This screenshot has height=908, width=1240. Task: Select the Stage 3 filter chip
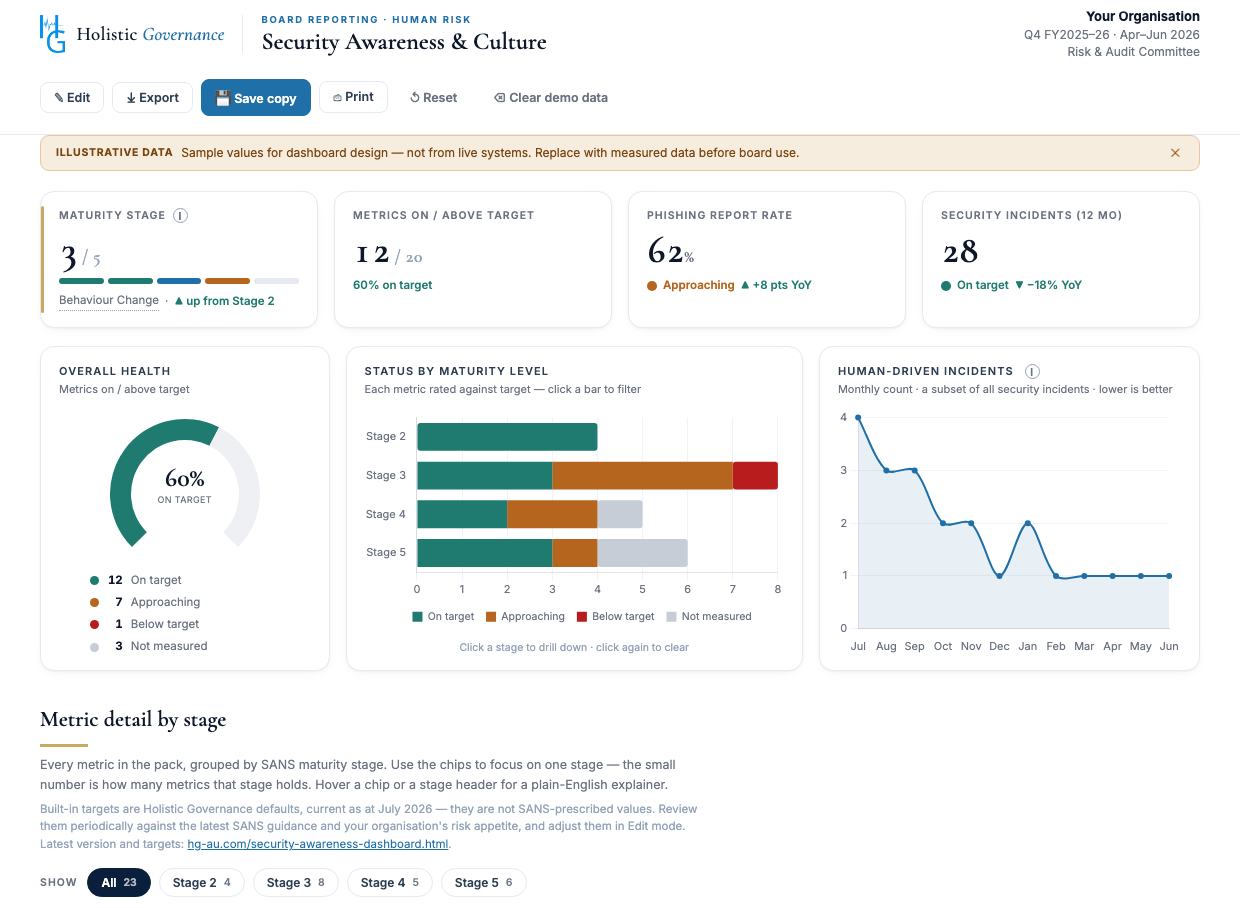click(296, 882)
